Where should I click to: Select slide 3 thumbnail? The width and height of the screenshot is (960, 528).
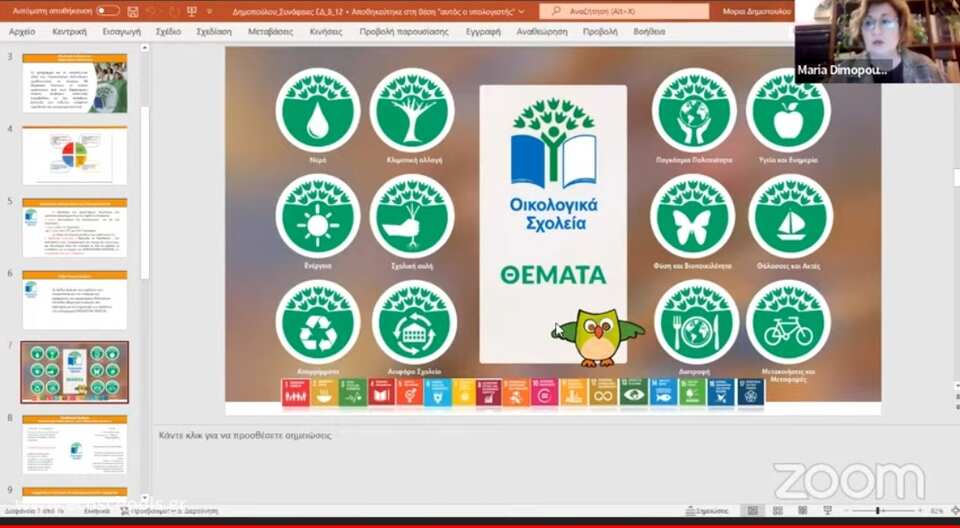[75, 83]
